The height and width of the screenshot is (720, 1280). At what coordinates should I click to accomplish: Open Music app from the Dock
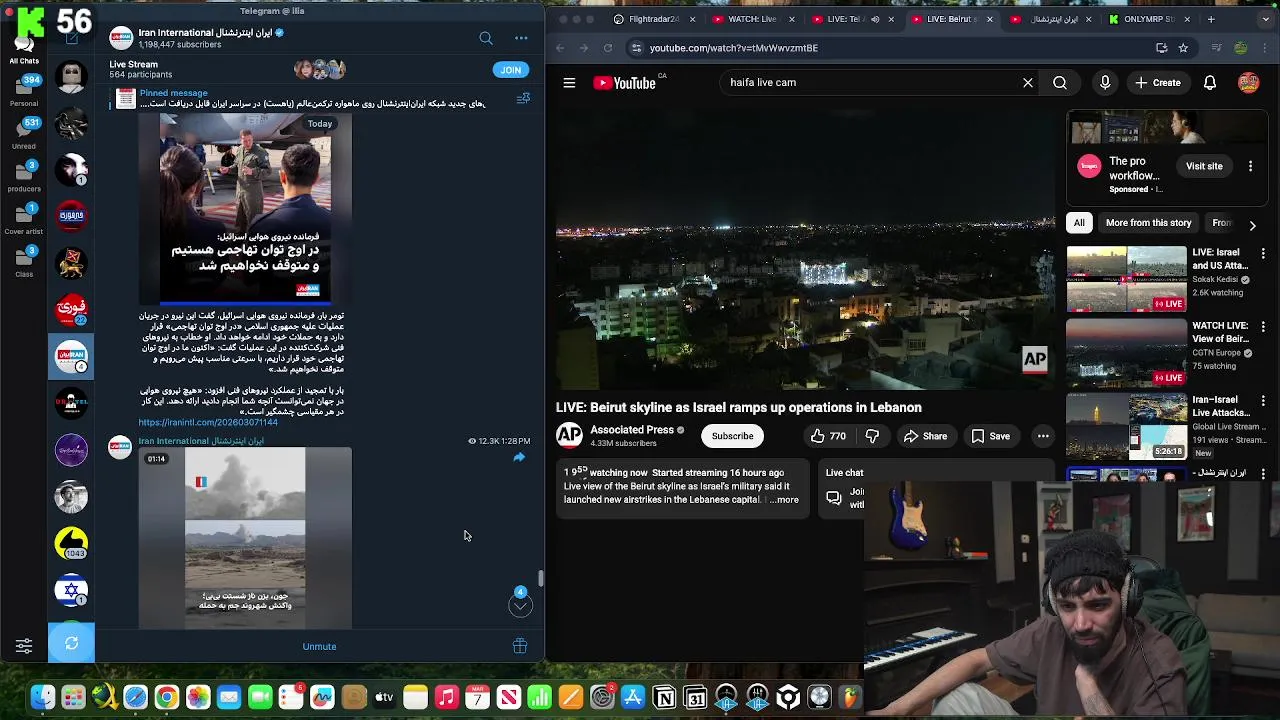tap(447, 697)
